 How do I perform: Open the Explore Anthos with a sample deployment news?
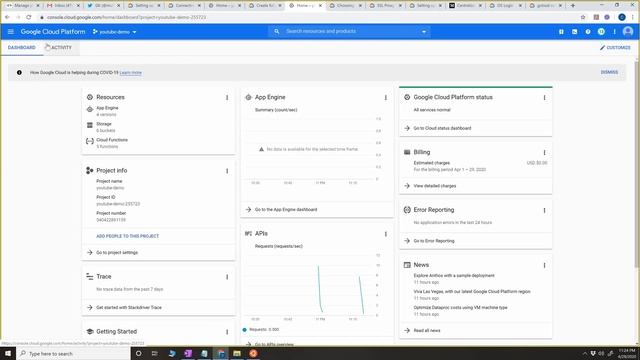tap(454, 276)
